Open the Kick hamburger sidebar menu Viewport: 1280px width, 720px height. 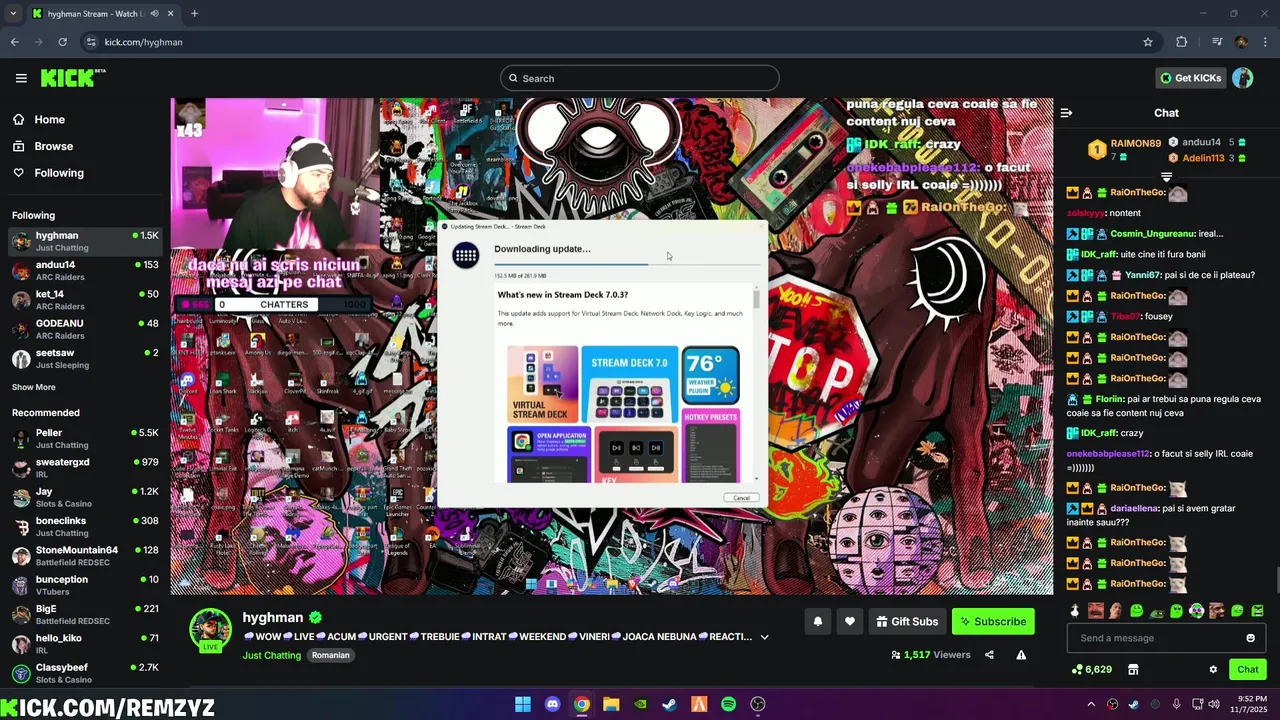click(x=21, y=78)
